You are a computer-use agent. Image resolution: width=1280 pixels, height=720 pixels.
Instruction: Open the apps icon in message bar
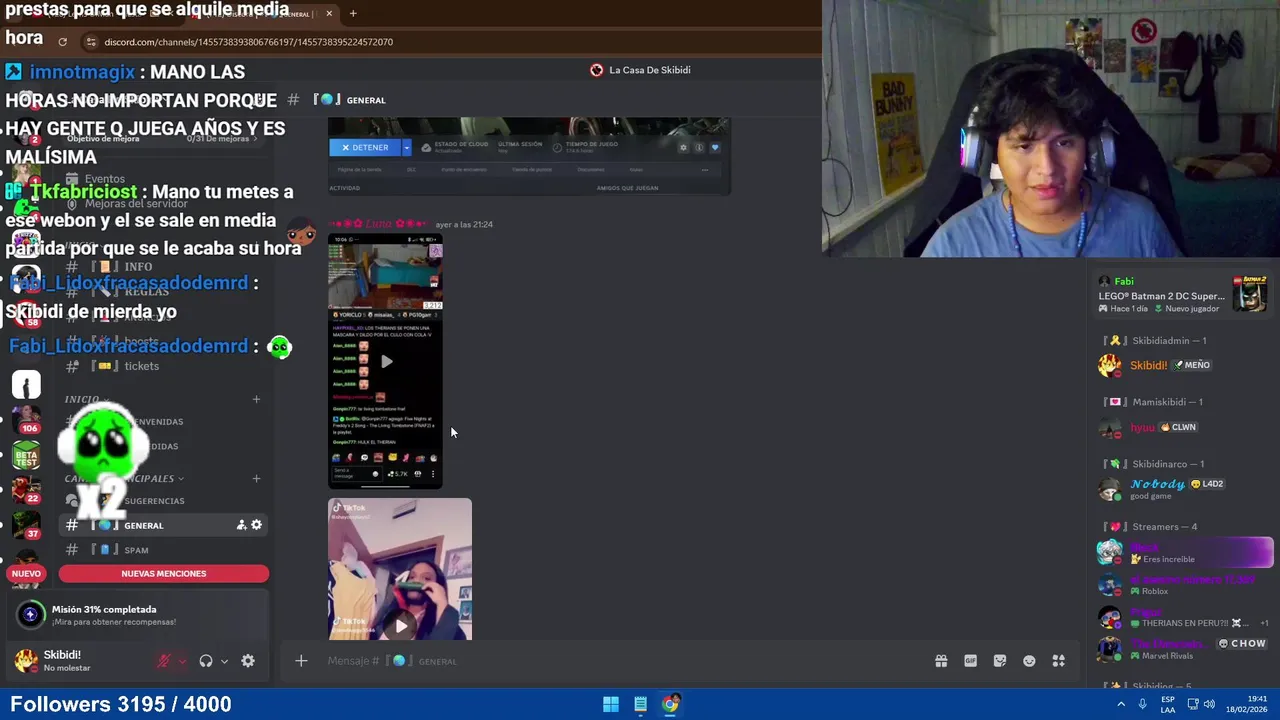click(1059, 661)
